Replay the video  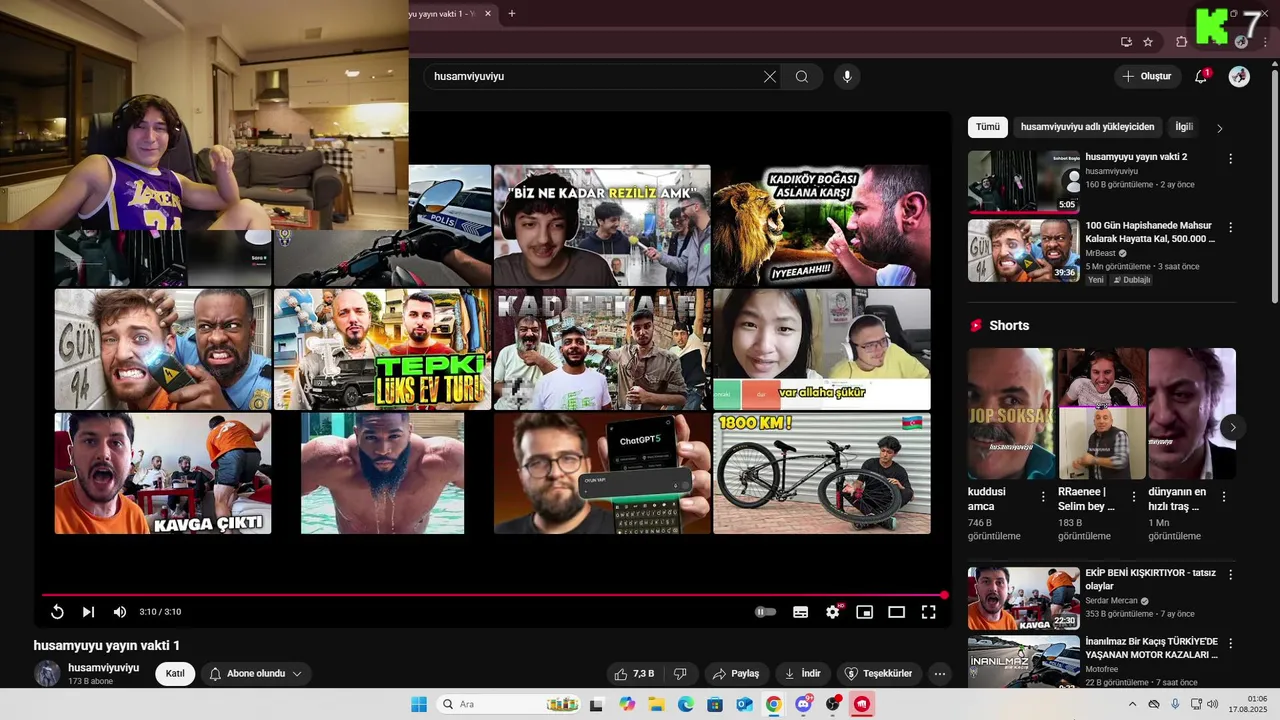coord(57,612)
